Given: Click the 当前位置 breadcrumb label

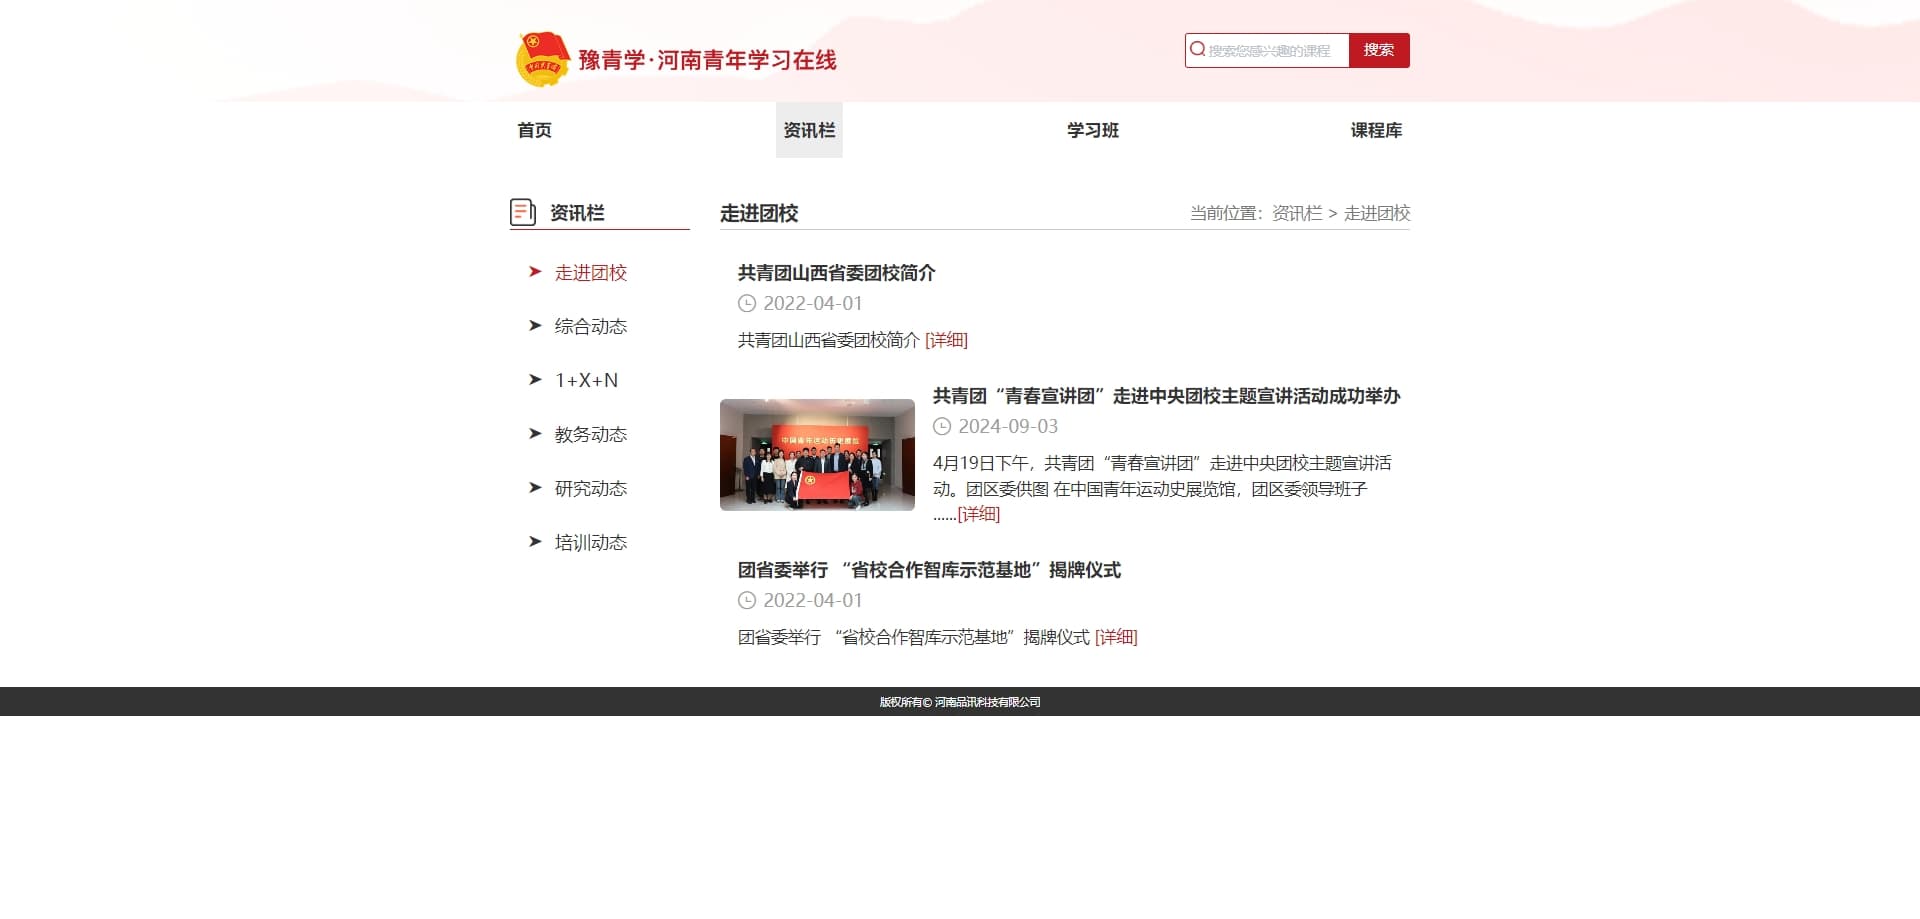Looking at the screenshot, I should pyautogui.click(x=1226, y=213).
